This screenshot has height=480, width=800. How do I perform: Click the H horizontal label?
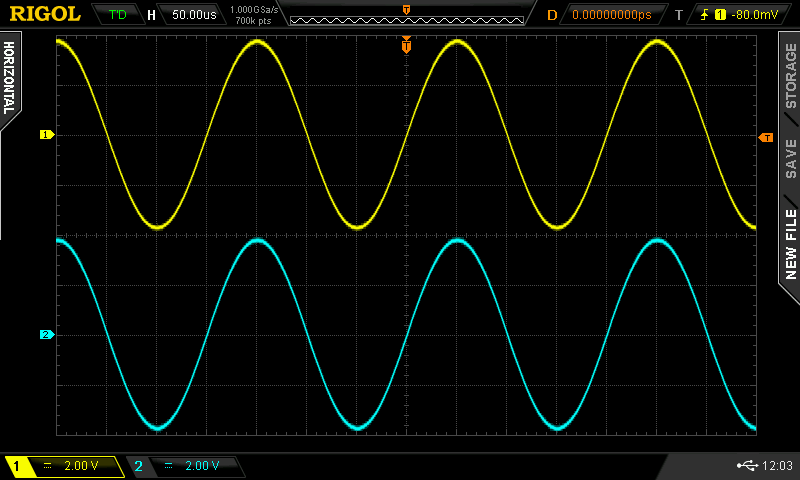(x=151, y=15)
